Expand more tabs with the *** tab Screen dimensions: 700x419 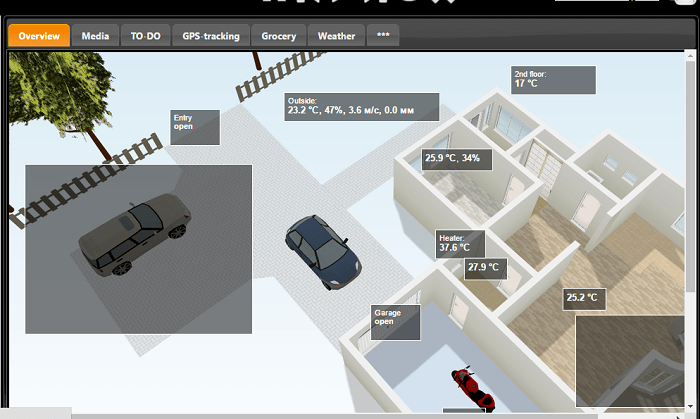pos(383,36)
